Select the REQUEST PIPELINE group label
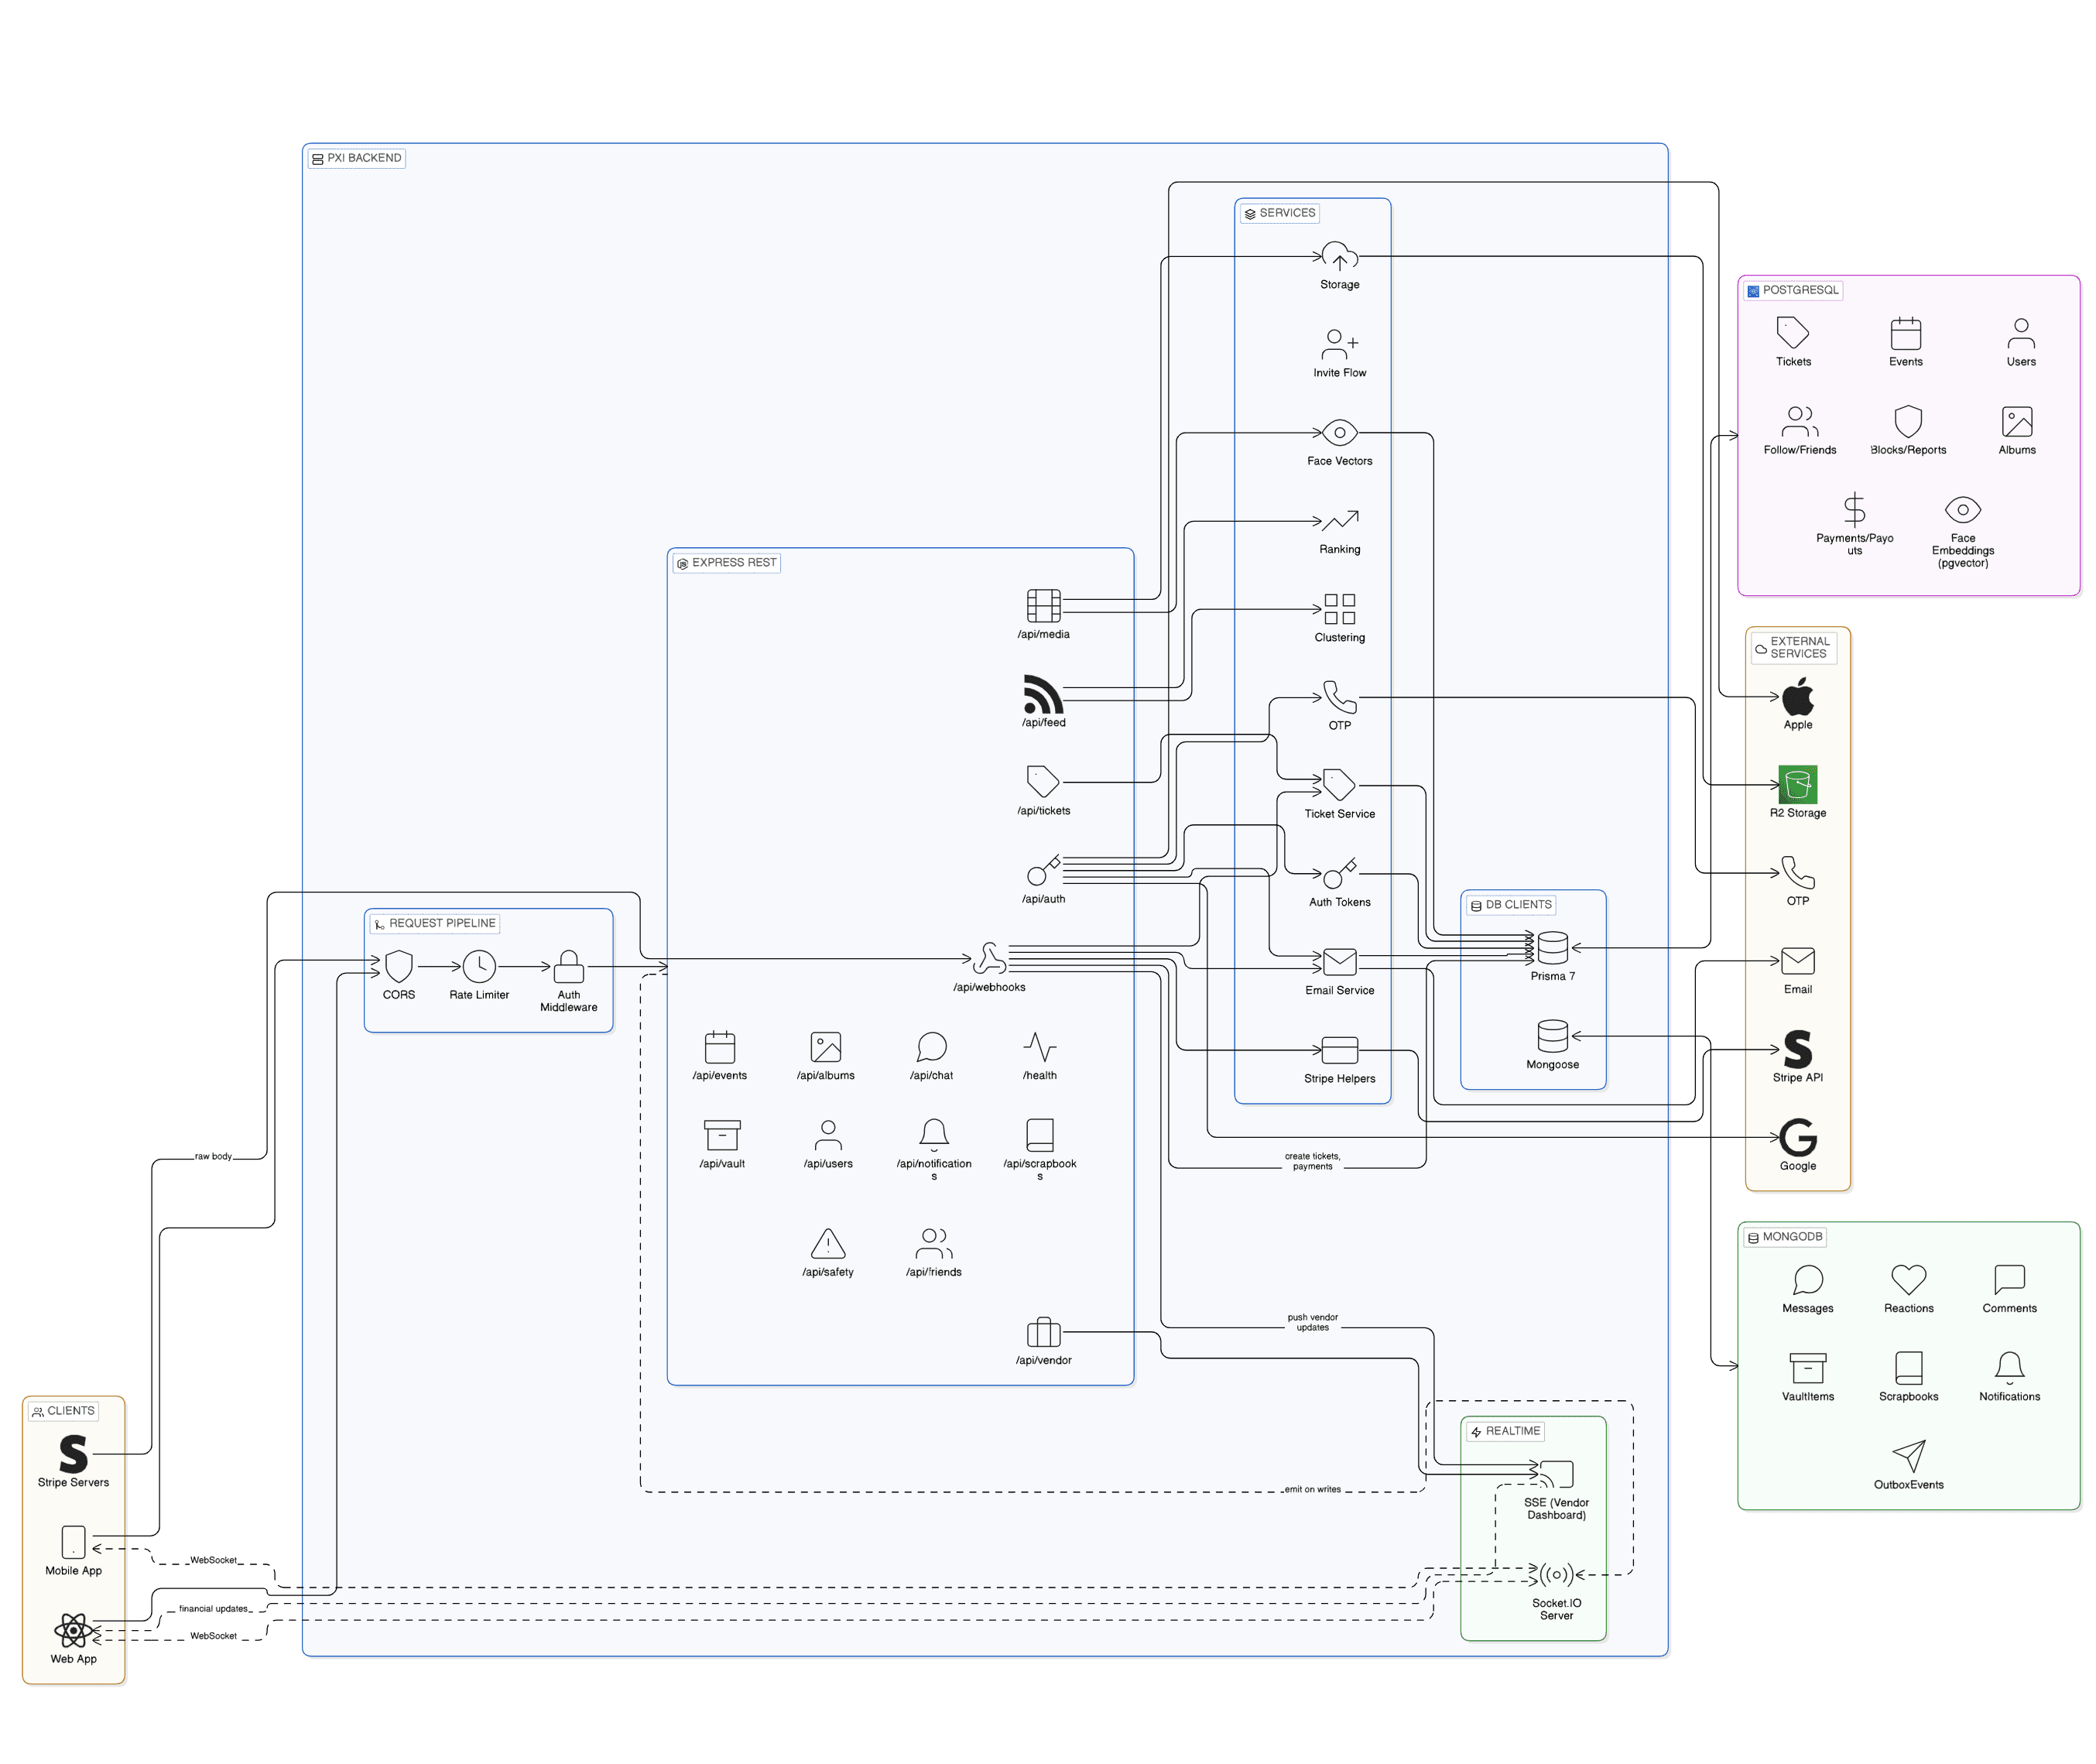Image resolution: width=2096 pixels, height=1764 pixels. 434,923
